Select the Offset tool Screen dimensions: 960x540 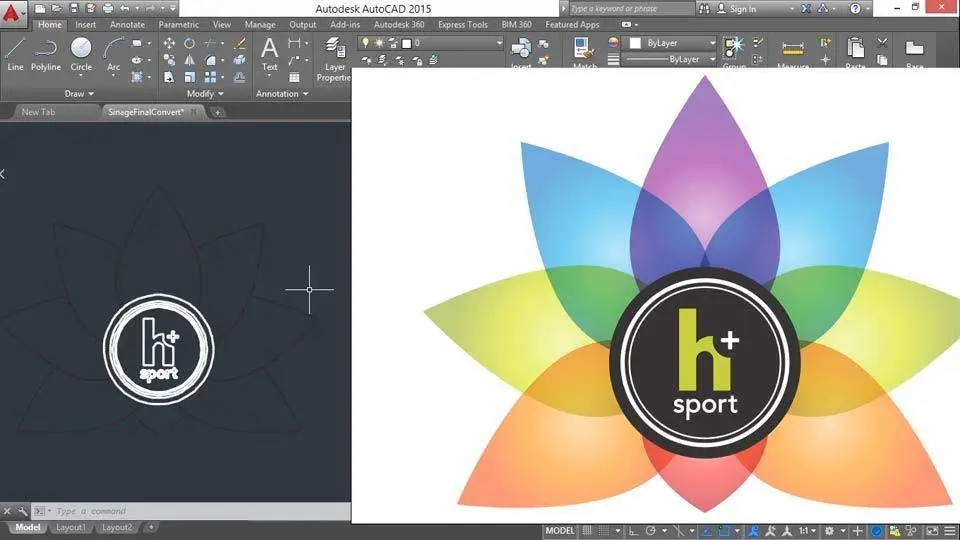(239, 78)
